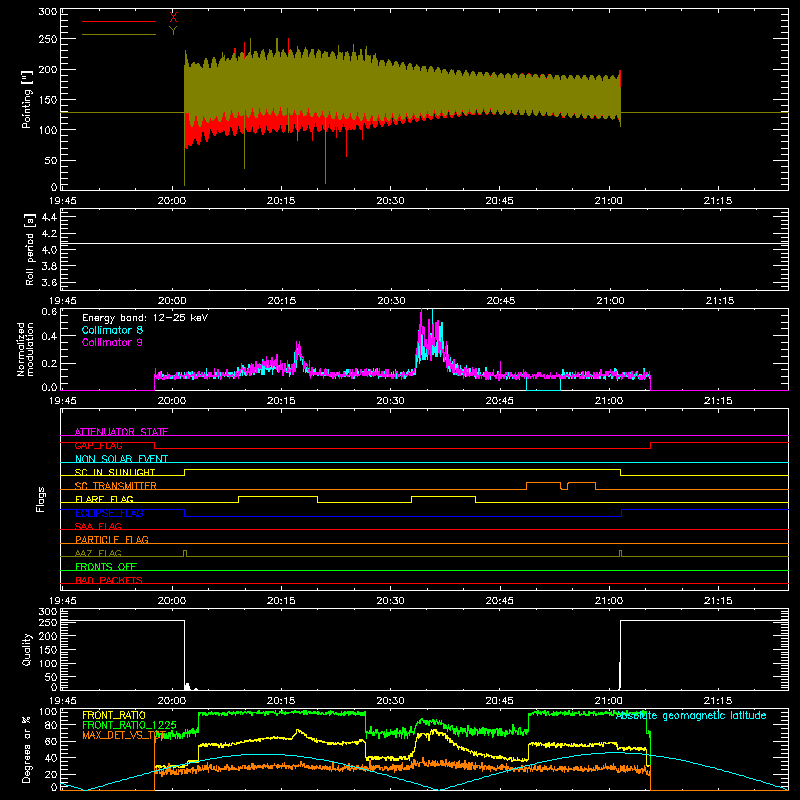Click the cyan 'Collimator 8' legend label
This screenshot has width=800, height=800.
point(112,330)
